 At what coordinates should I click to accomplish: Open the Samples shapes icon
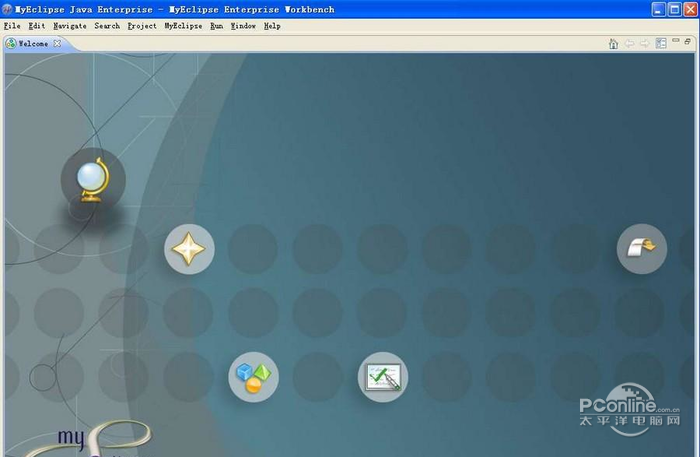tap(254, 377)
